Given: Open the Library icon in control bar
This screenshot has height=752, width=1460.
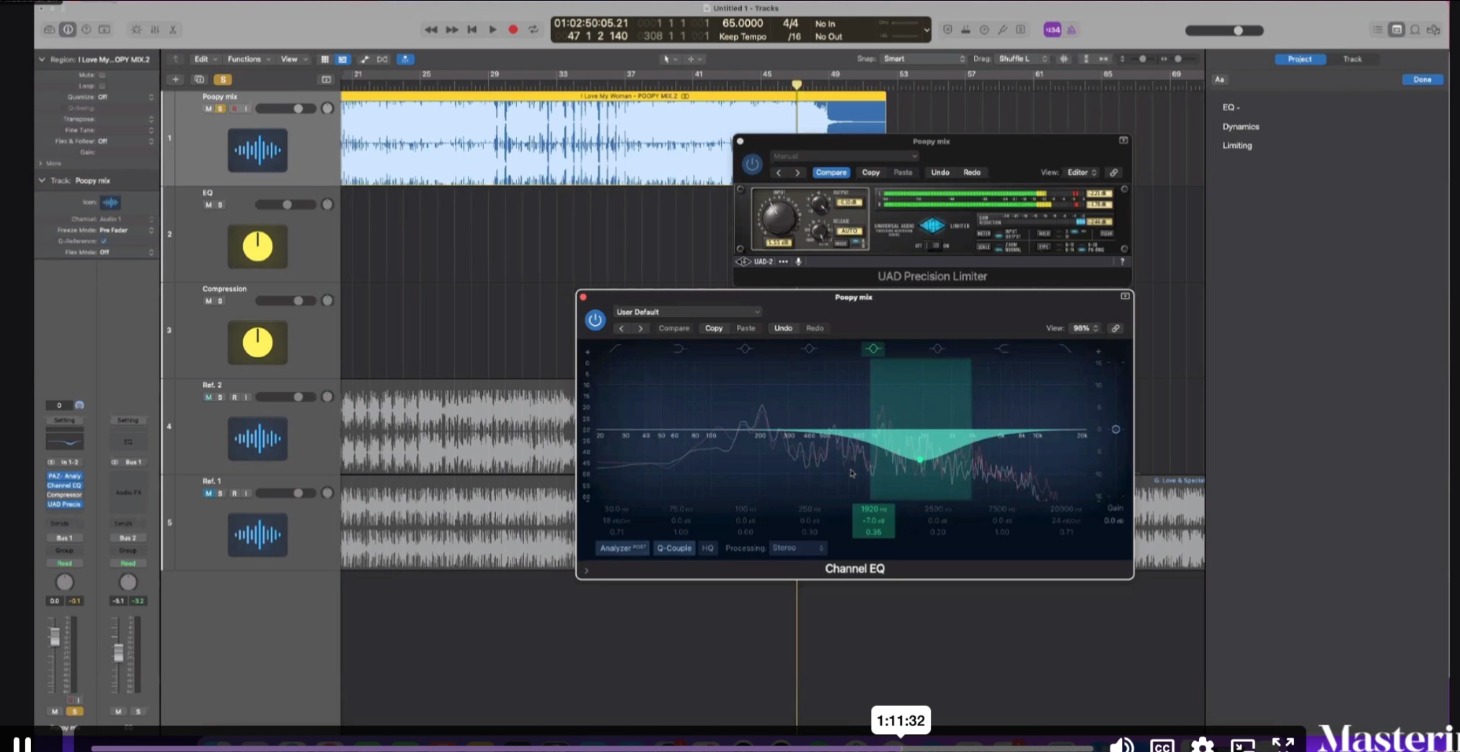Looking at the screenshot, I should tap(49, 30).
